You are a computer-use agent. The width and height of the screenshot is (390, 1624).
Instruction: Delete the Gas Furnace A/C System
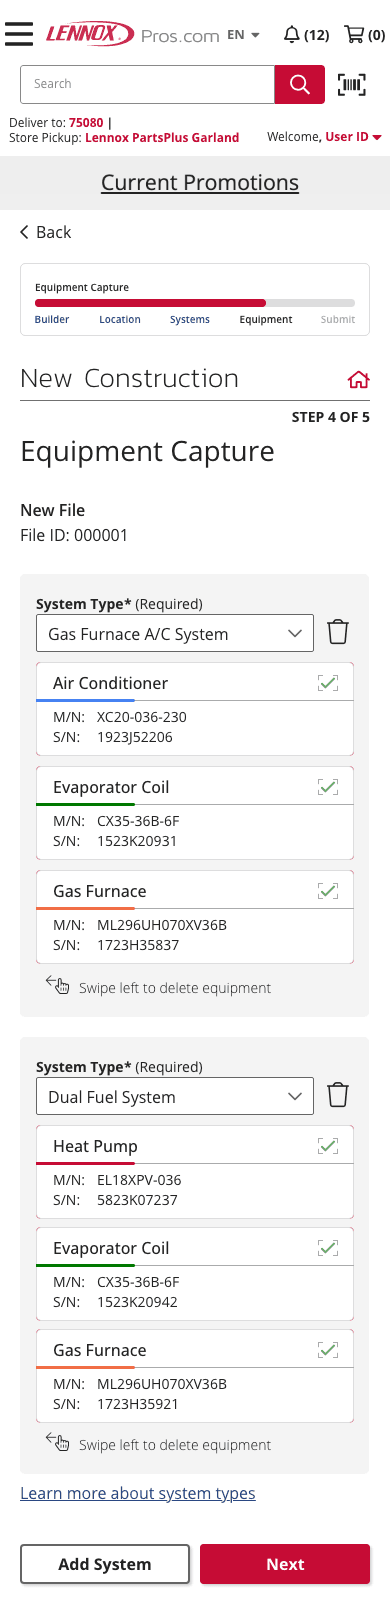[338, 632]
